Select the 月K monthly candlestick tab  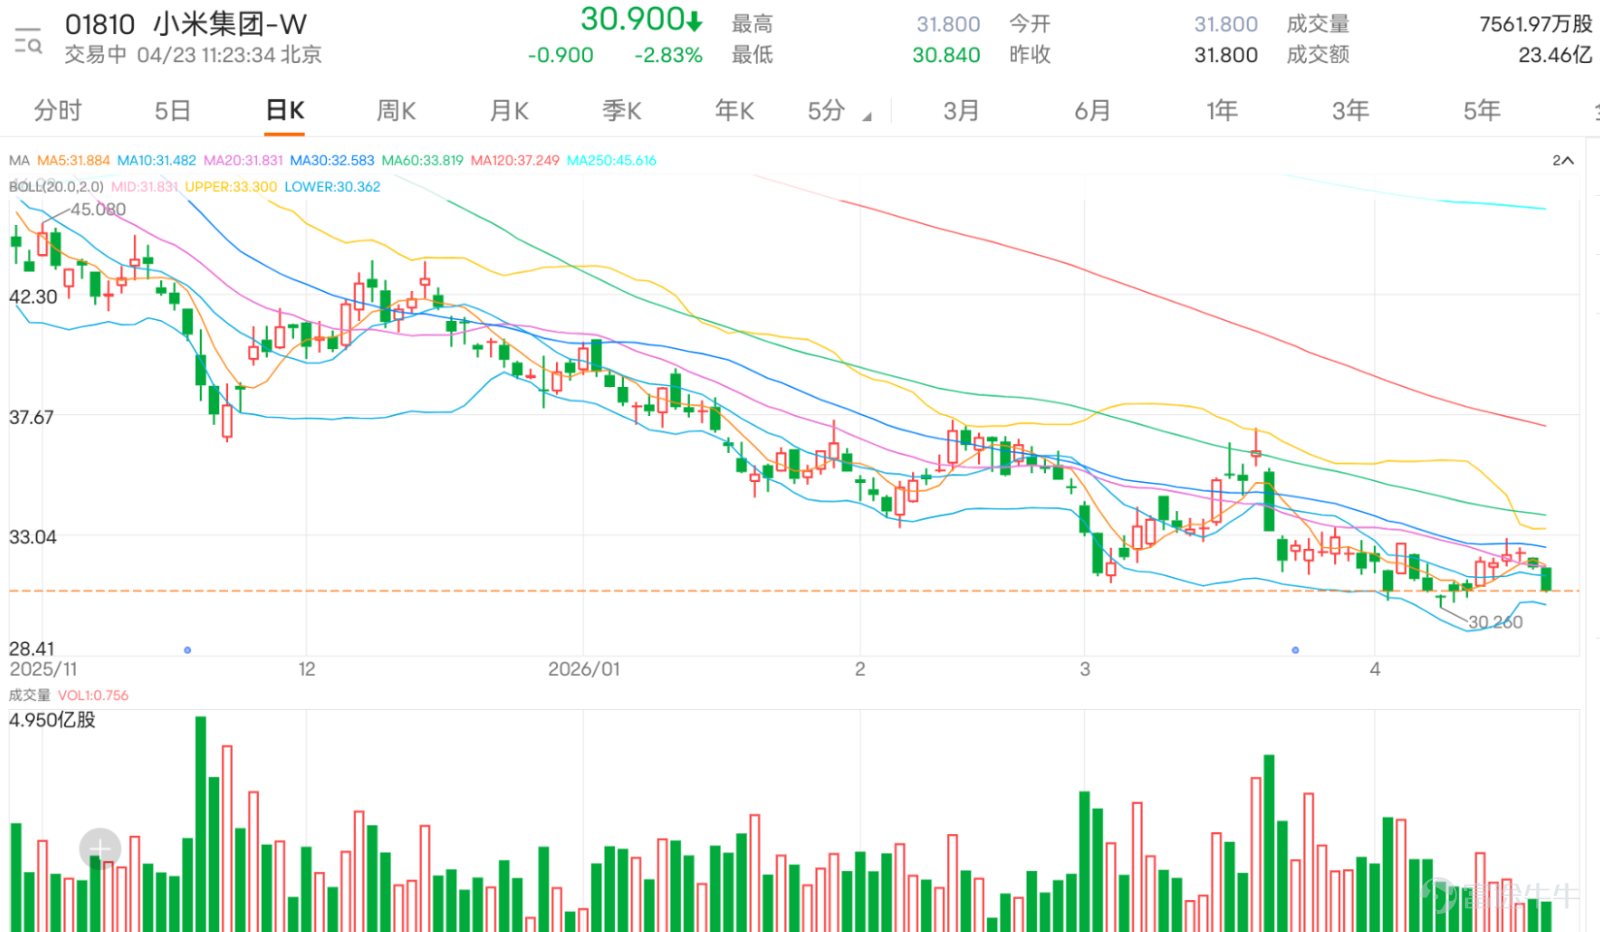[509, 111]
